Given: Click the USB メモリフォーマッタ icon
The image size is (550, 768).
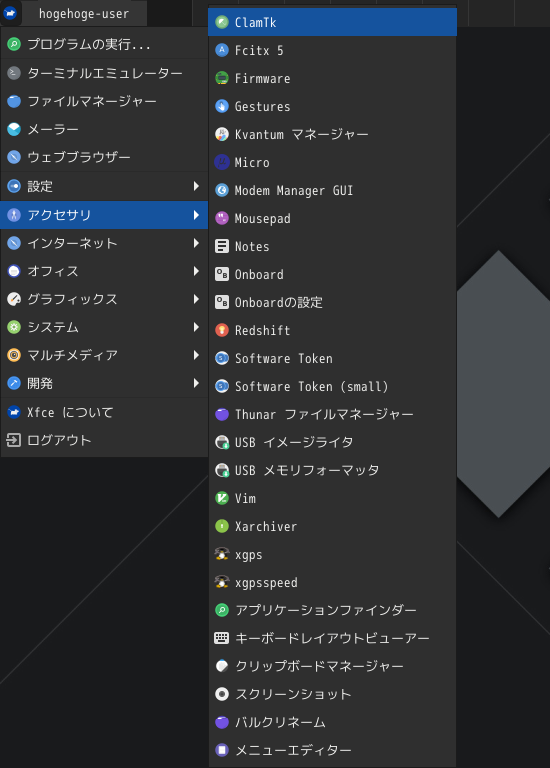Looking at the screenshot, I should click(x=222, y=470).
